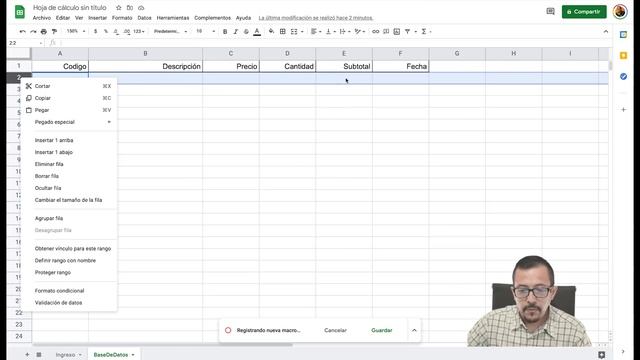Open the font family dropdown
640x360 pixels.
(x=170, y=31)
